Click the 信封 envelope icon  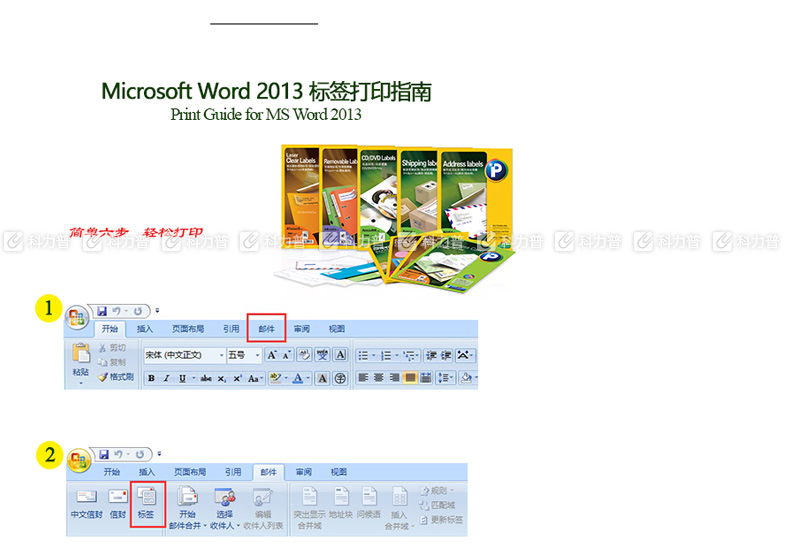118,496
